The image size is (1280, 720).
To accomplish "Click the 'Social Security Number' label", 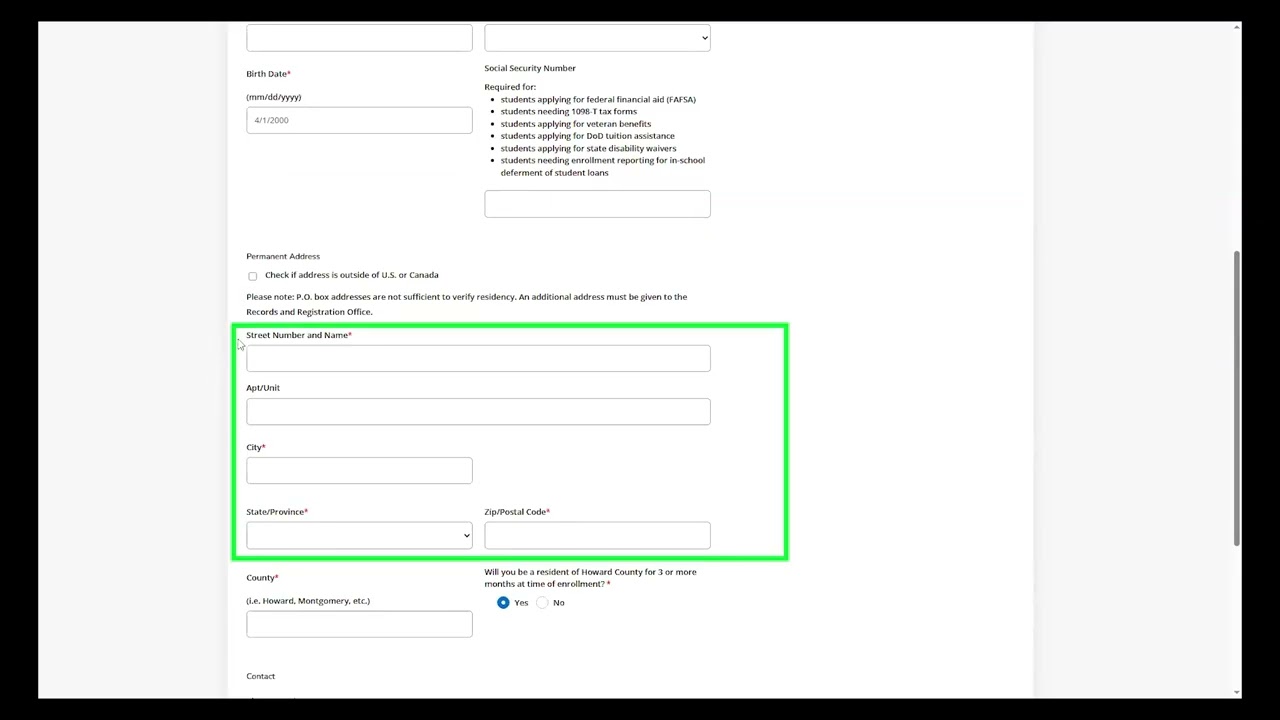I will click(530, 68).
